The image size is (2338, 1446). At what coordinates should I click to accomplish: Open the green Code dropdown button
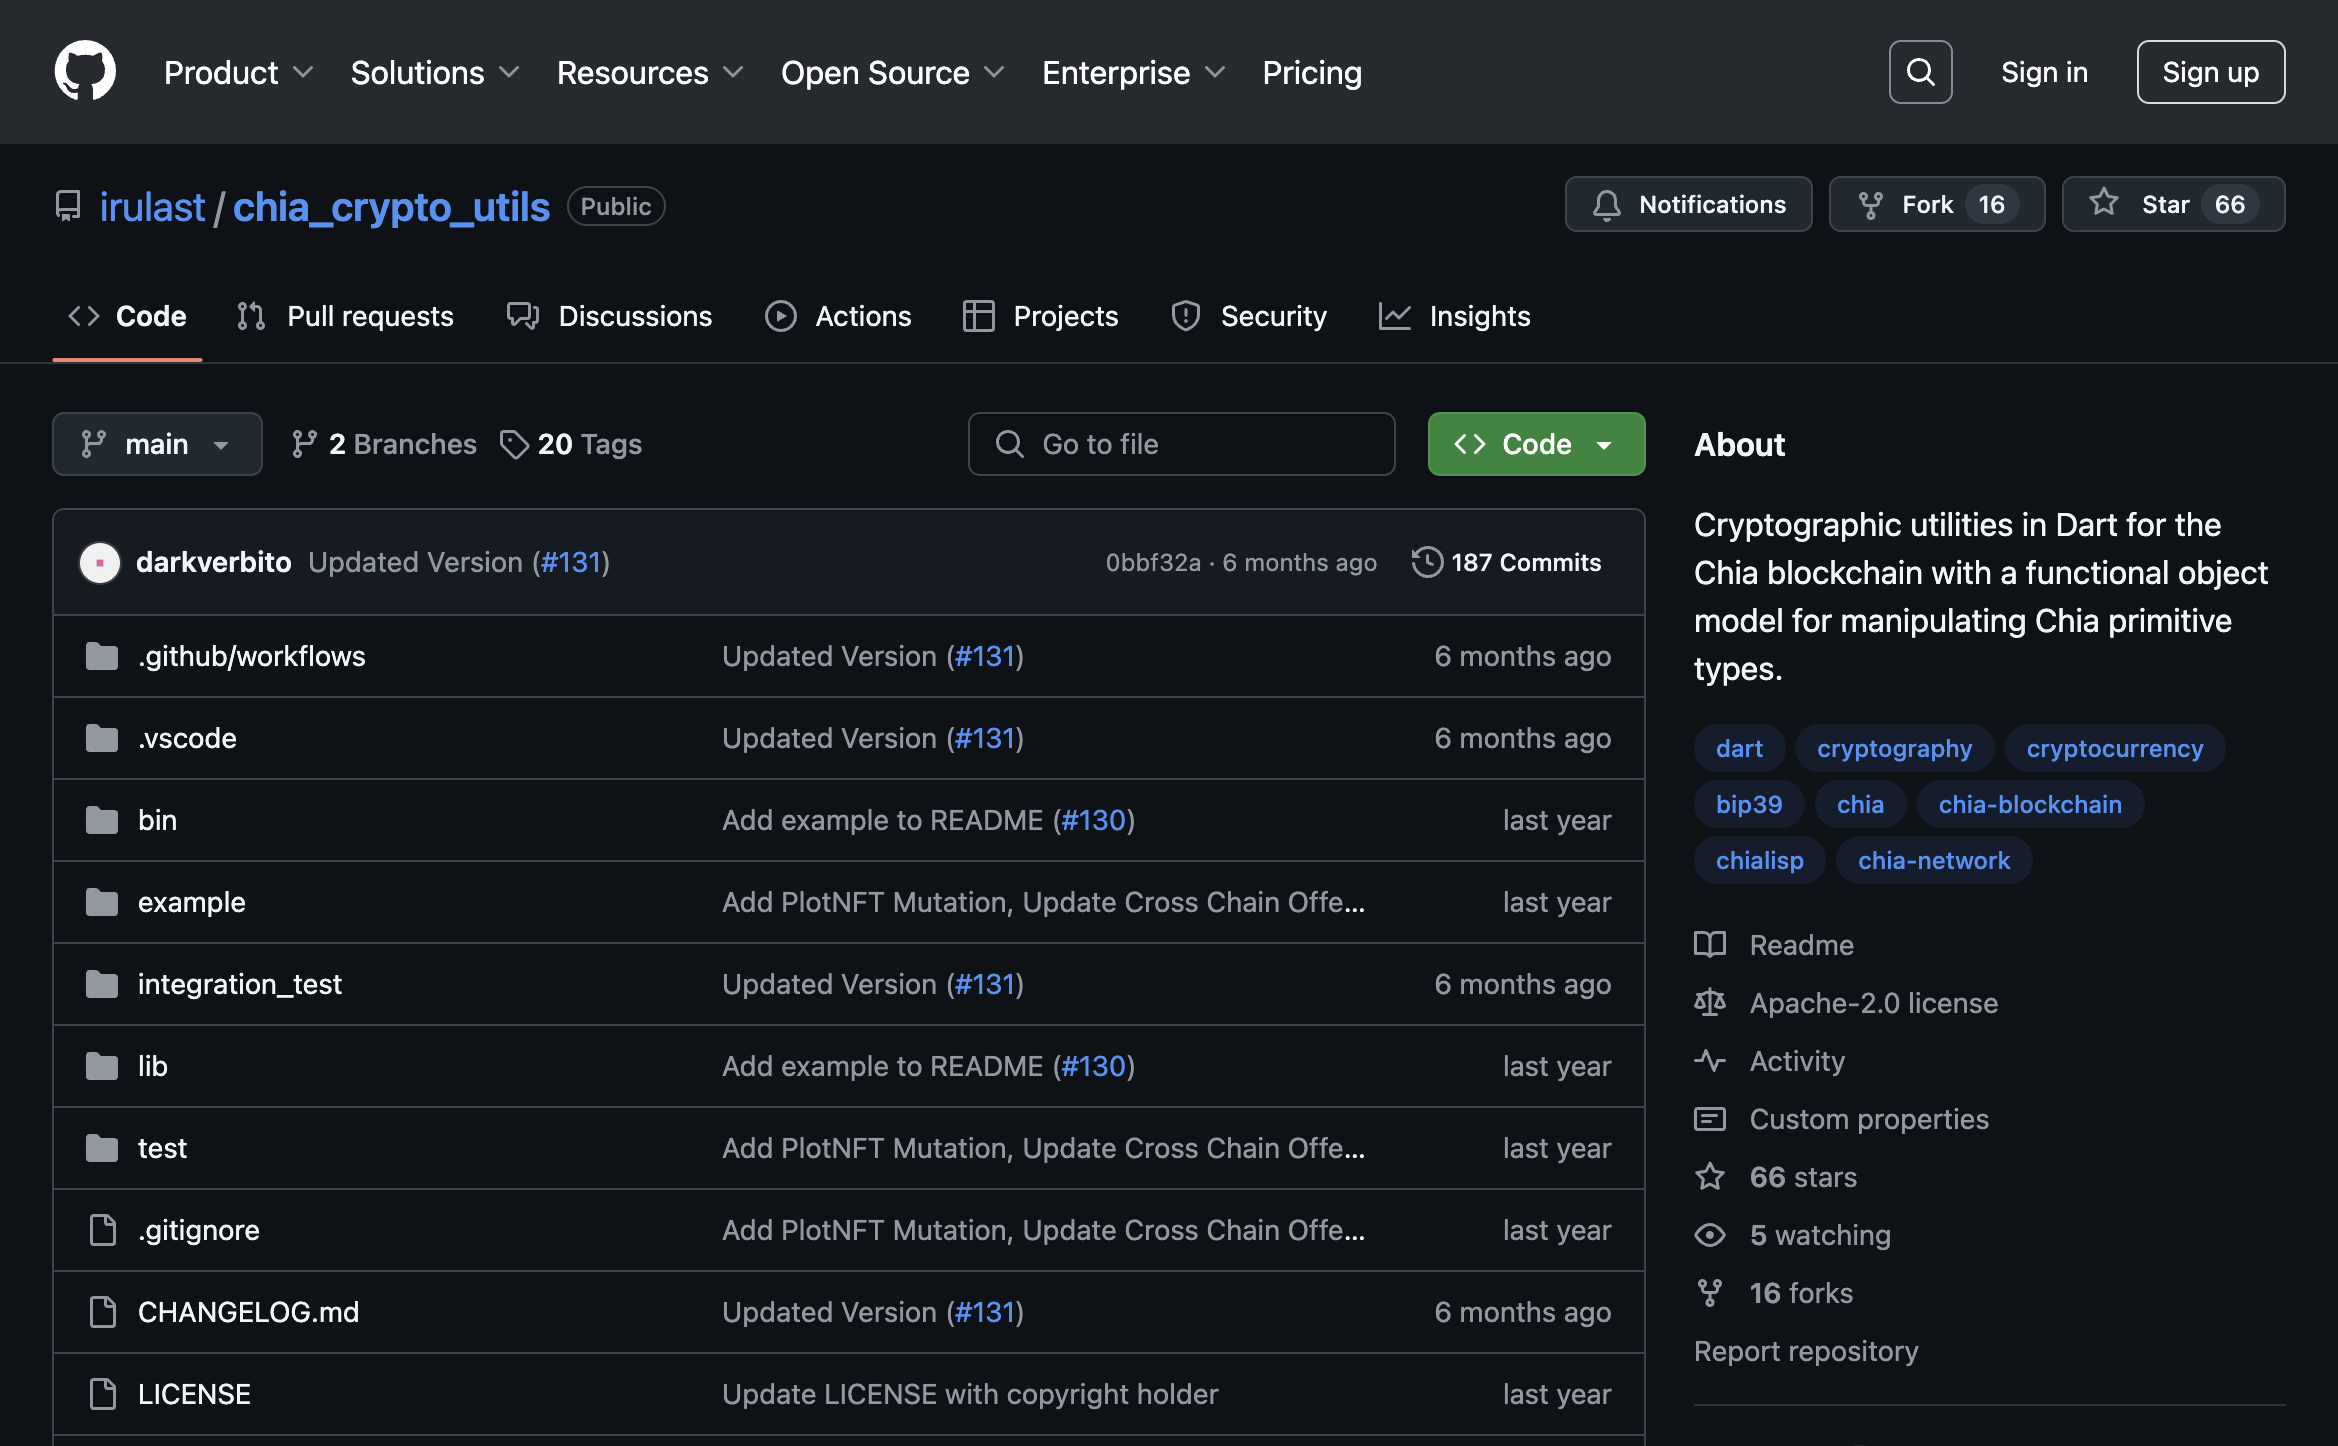(1536, 444)
